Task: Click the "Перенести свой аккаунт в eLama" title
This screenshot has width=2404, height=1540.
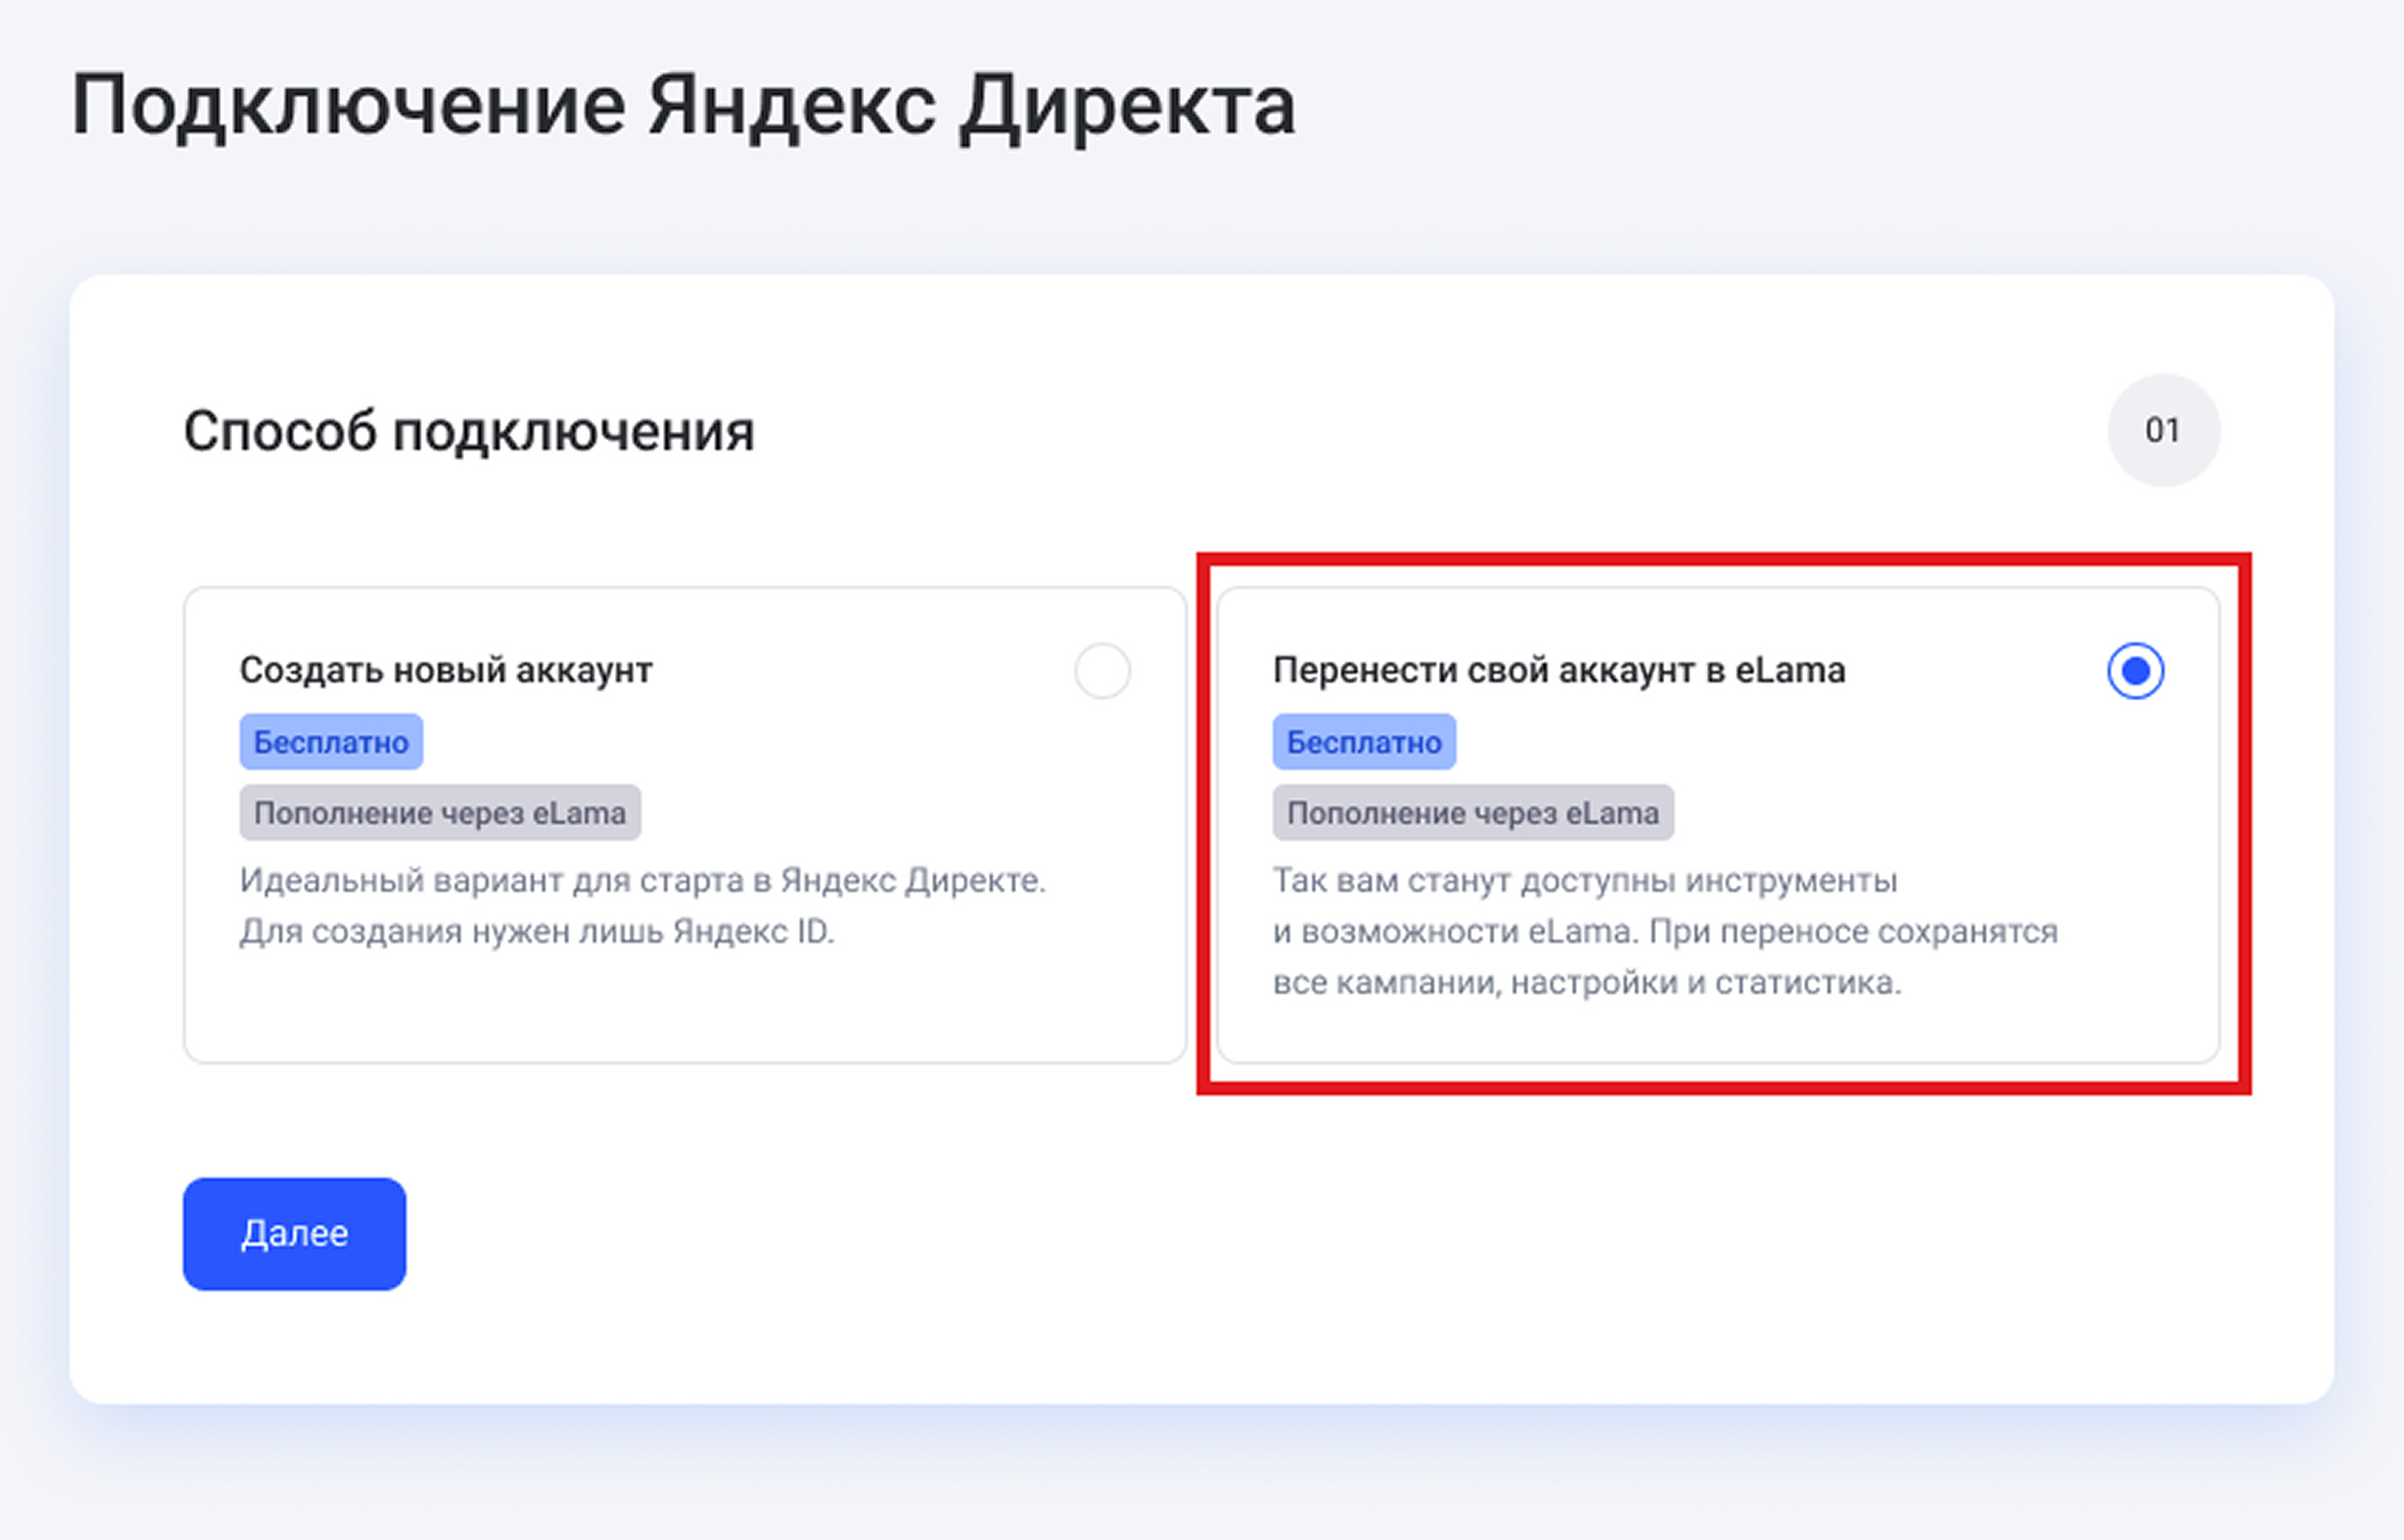Action: pos(1558,670)
